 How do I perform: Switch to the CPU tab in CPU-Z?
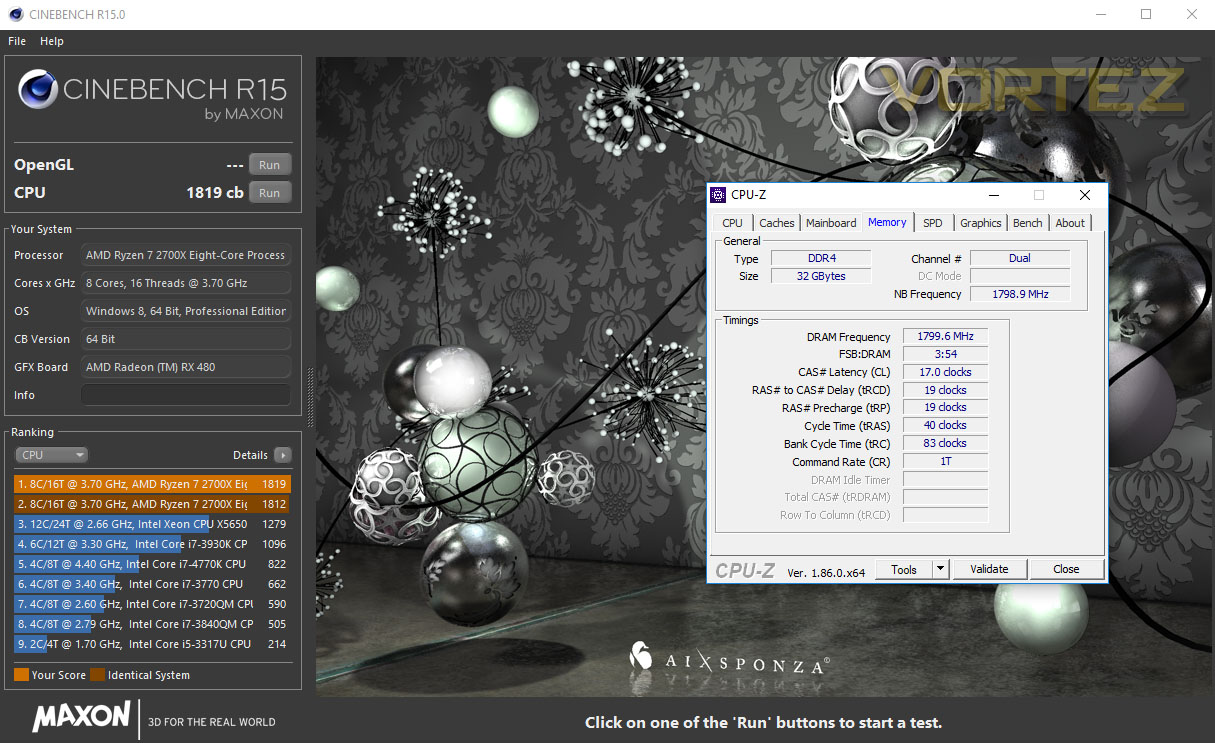733,223
